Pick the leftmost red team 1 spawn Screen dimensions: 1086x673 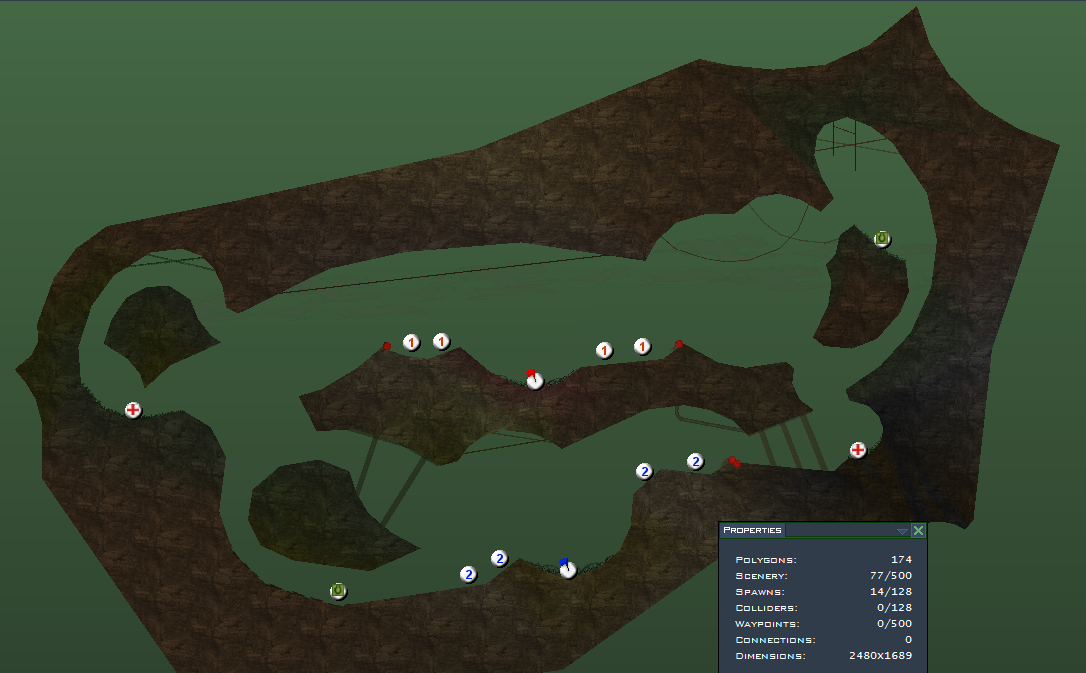(411, 343)
